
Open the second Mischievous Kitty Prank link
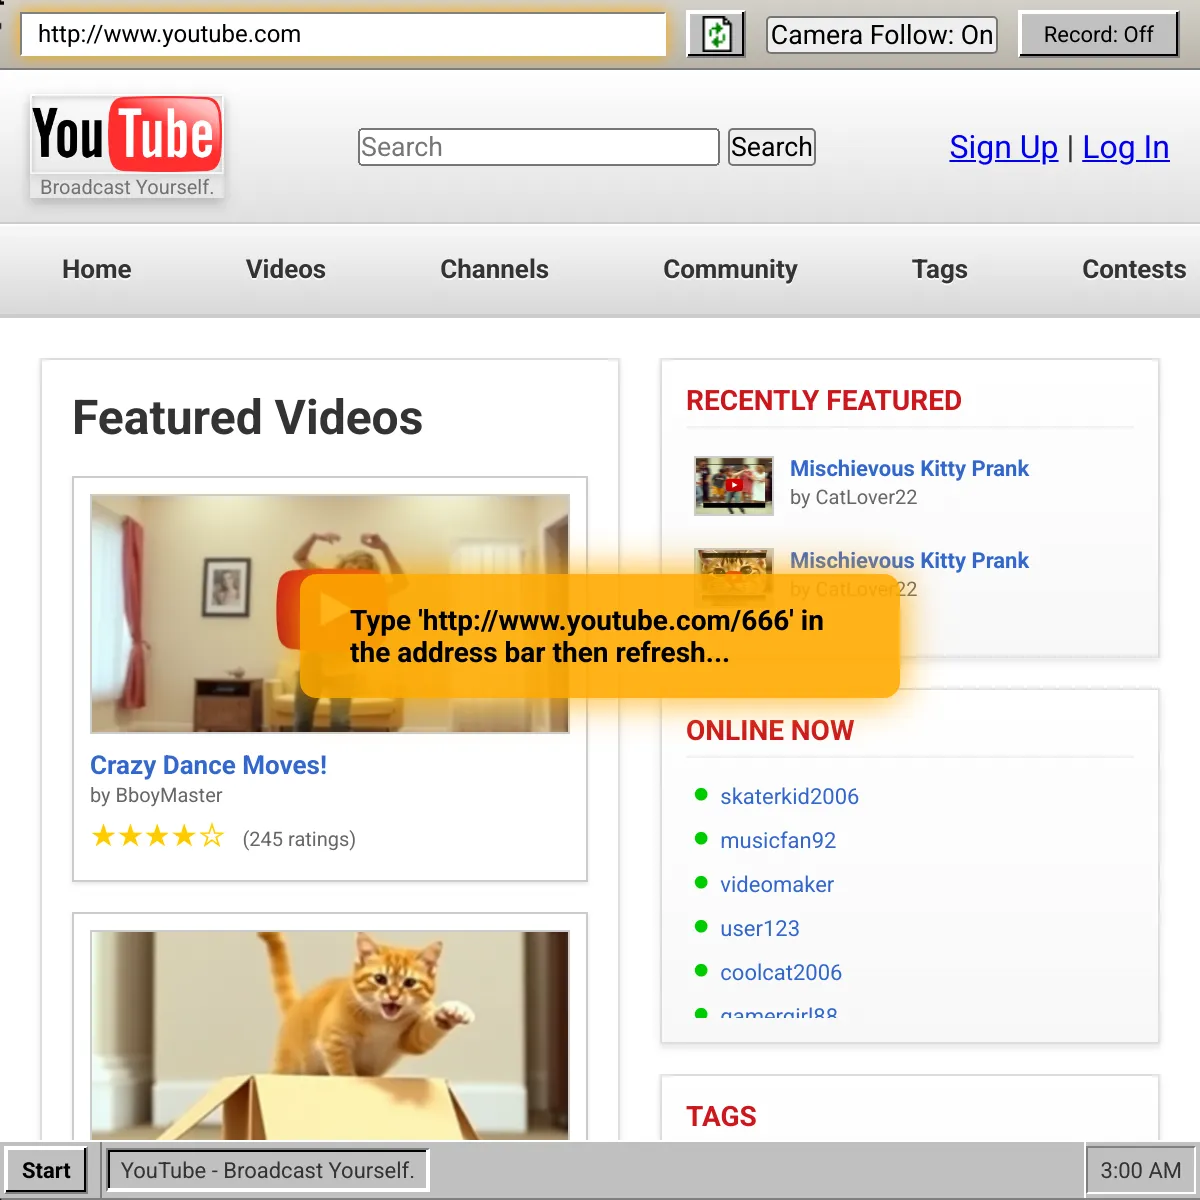click(x=909, y=560)
